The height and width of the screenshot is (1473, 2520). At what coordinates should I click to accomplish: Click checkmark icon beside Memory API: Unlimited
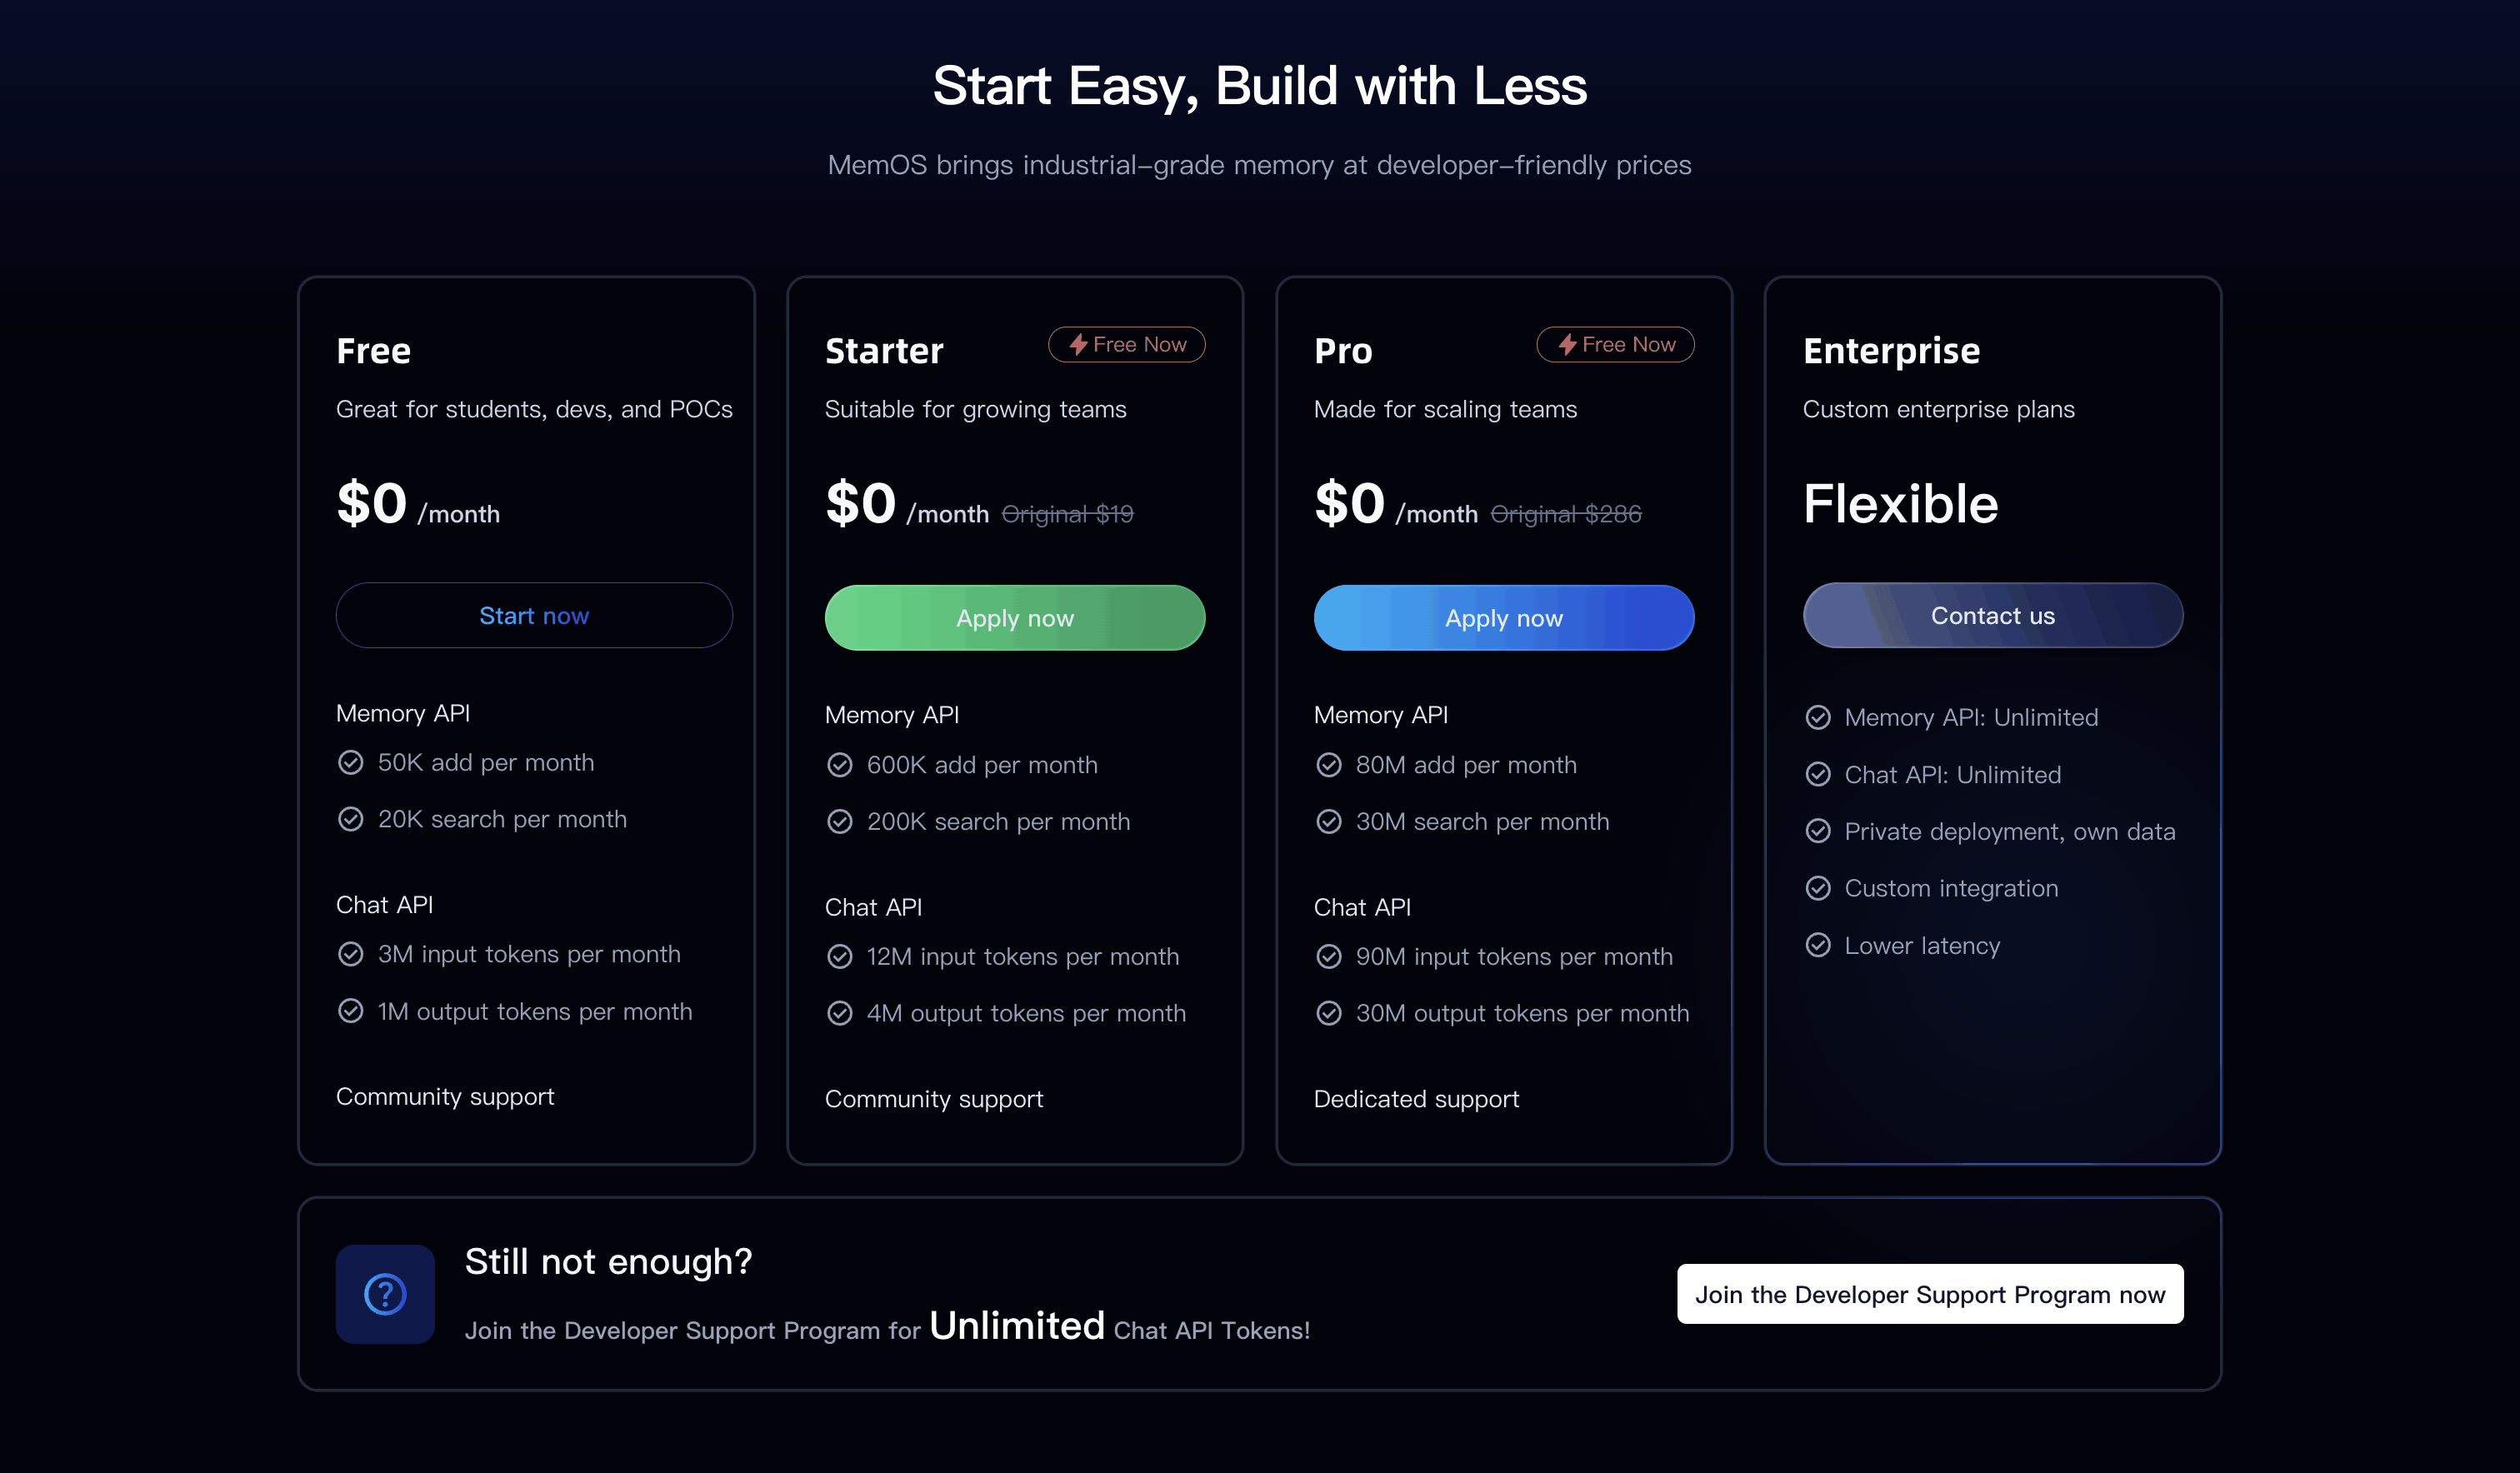1818,718
